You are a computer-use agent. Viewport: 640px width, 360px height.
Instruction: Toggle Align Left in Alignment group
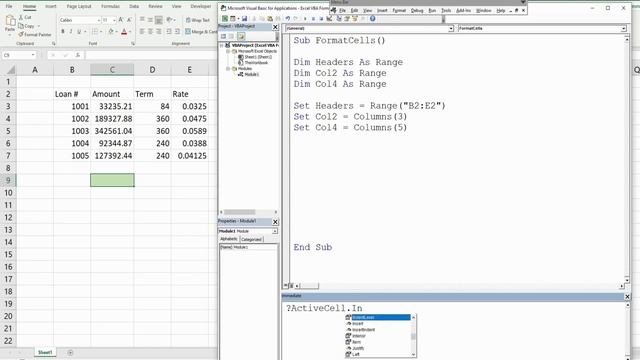pos(142,31)
